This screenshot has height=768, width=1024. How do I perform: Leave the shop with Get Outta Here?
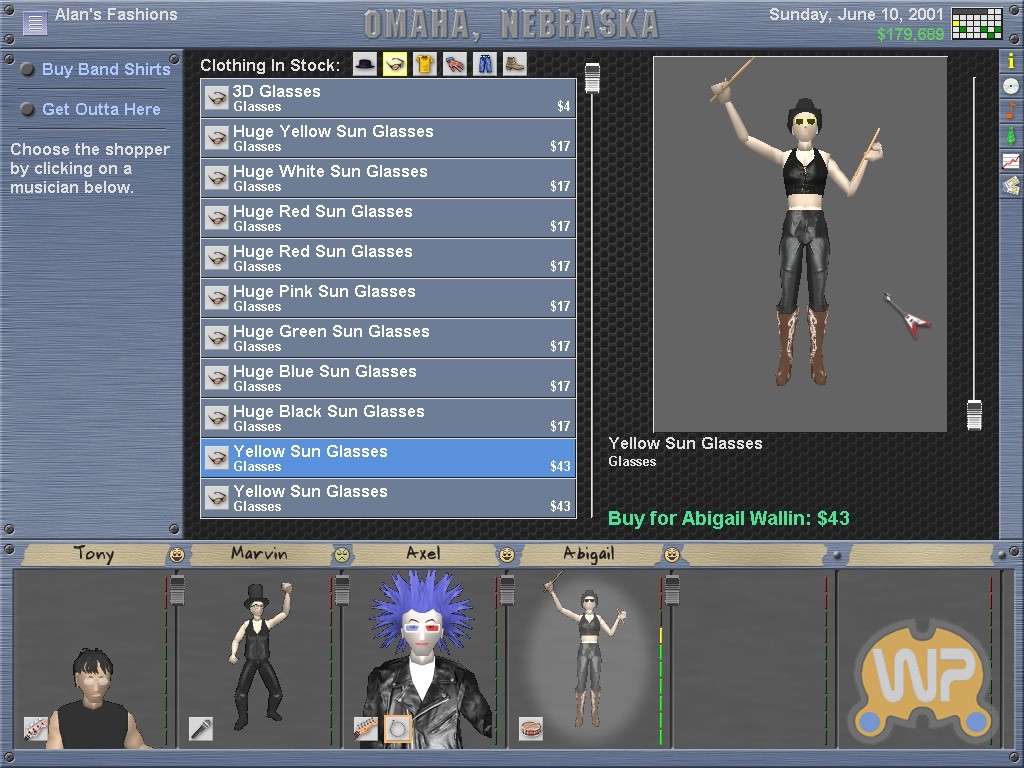click(101, 109)
